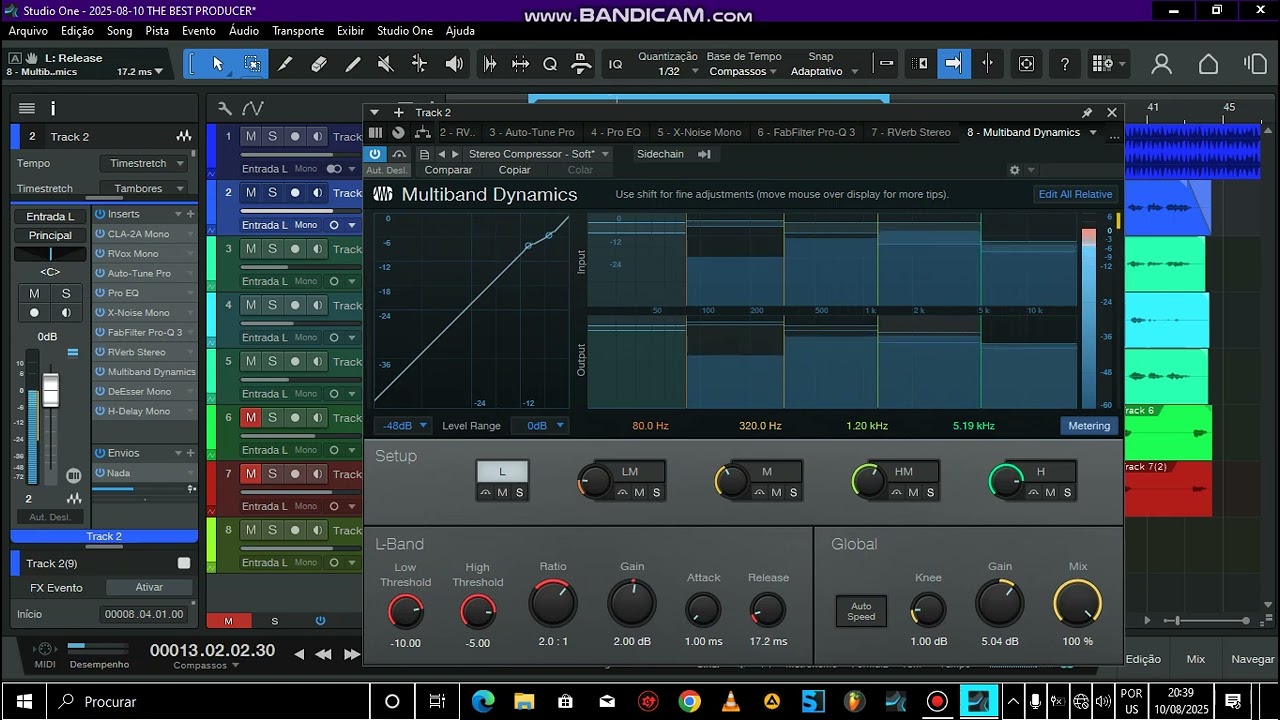Toggle Multiband Dynamics power bypass button
Screen dimensions: 1280x720
(374, 154)
